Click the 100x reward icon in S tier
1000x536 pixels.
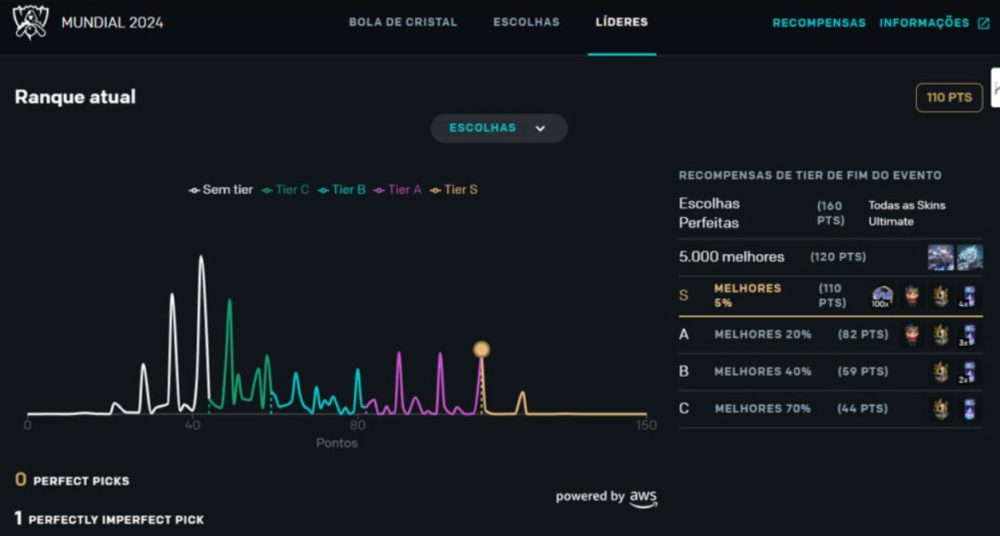[x=882, y=296]
